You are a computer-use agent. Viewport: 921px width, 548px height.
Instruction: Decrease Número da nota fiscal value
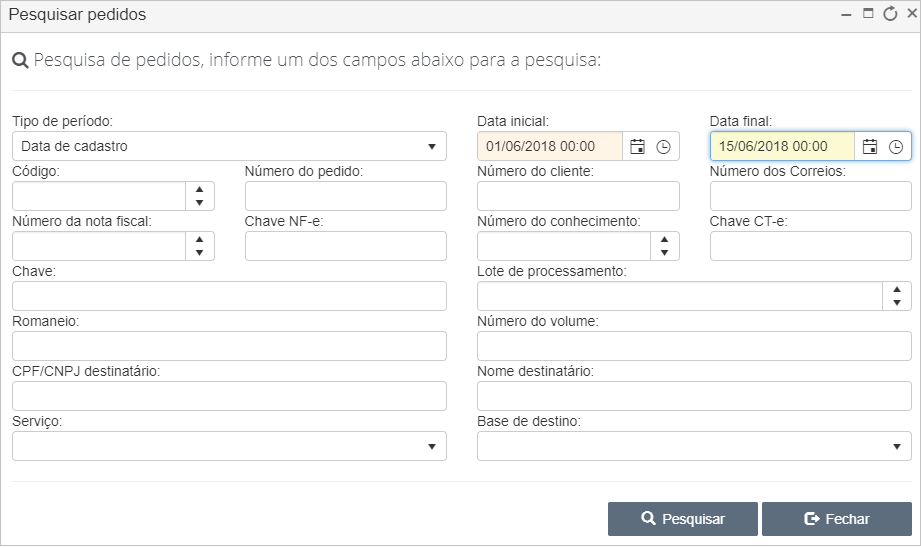pos(200,253)
